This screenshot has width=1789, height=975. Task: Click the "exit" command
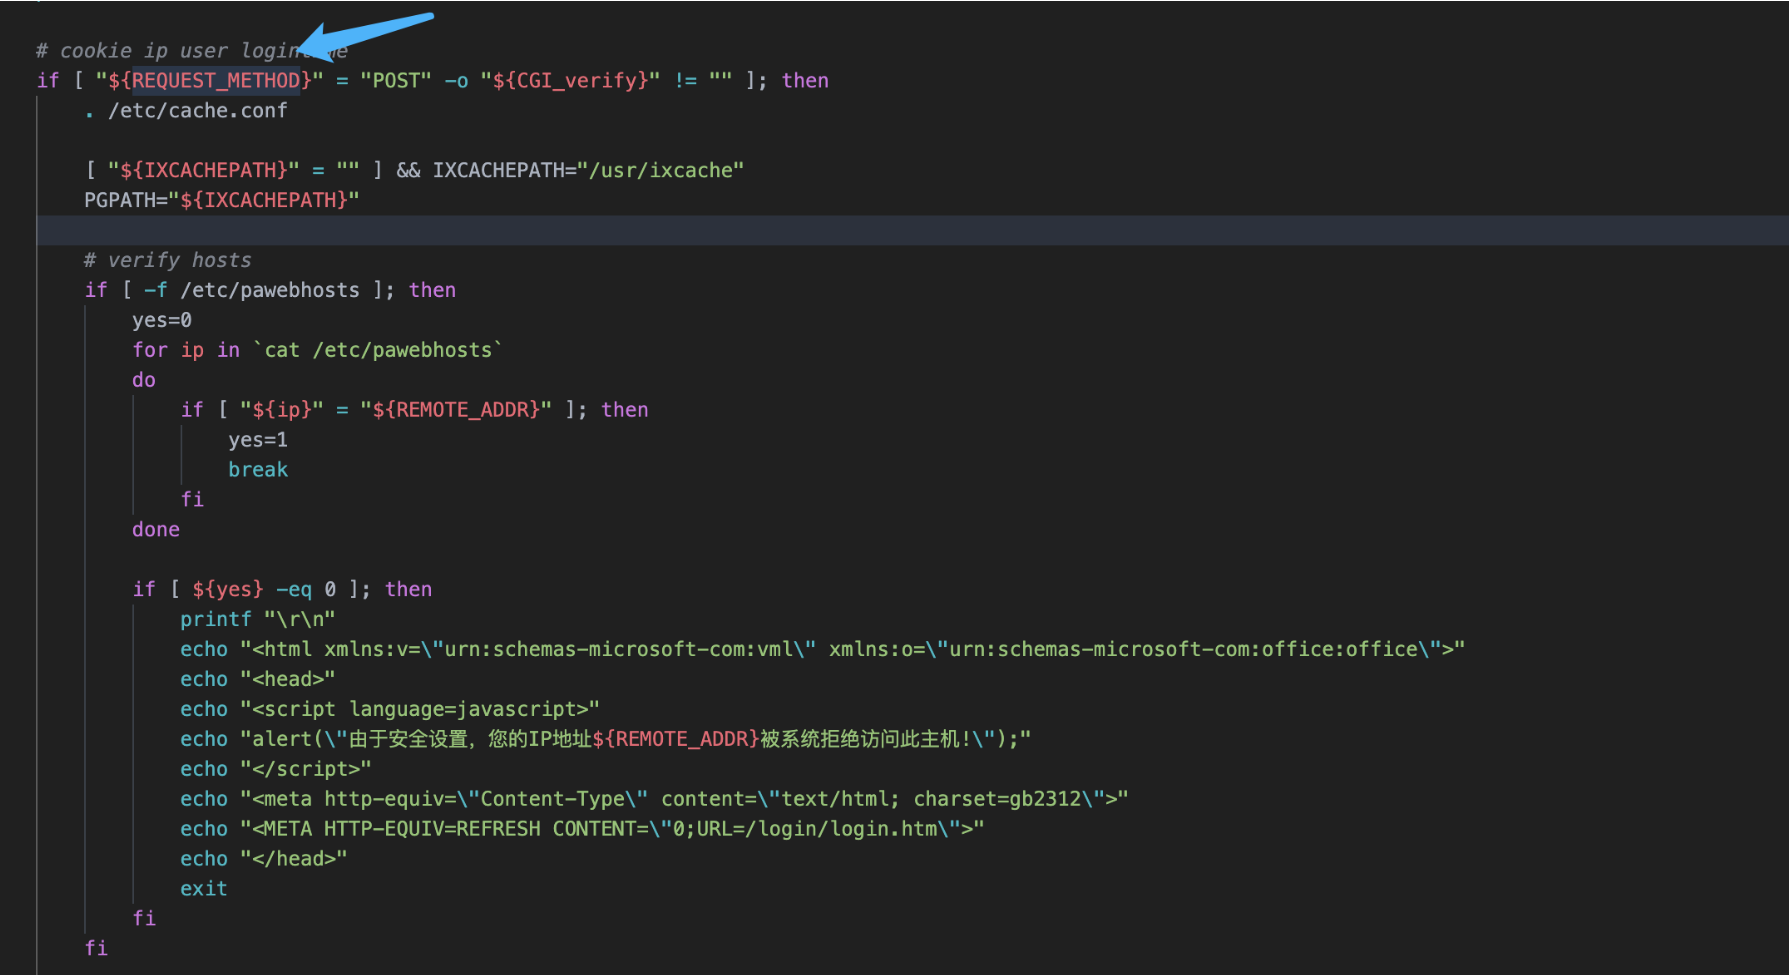(x=203, y=889)
